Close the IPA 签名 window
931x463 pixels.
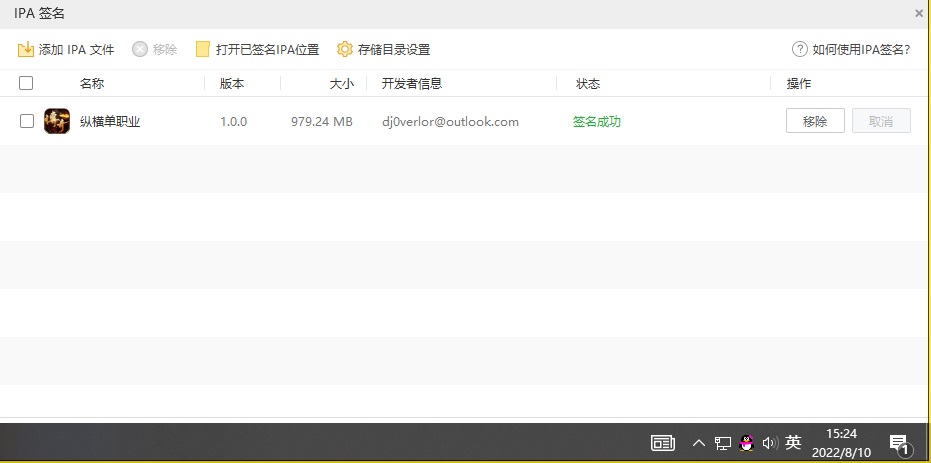tap(919, 14)
